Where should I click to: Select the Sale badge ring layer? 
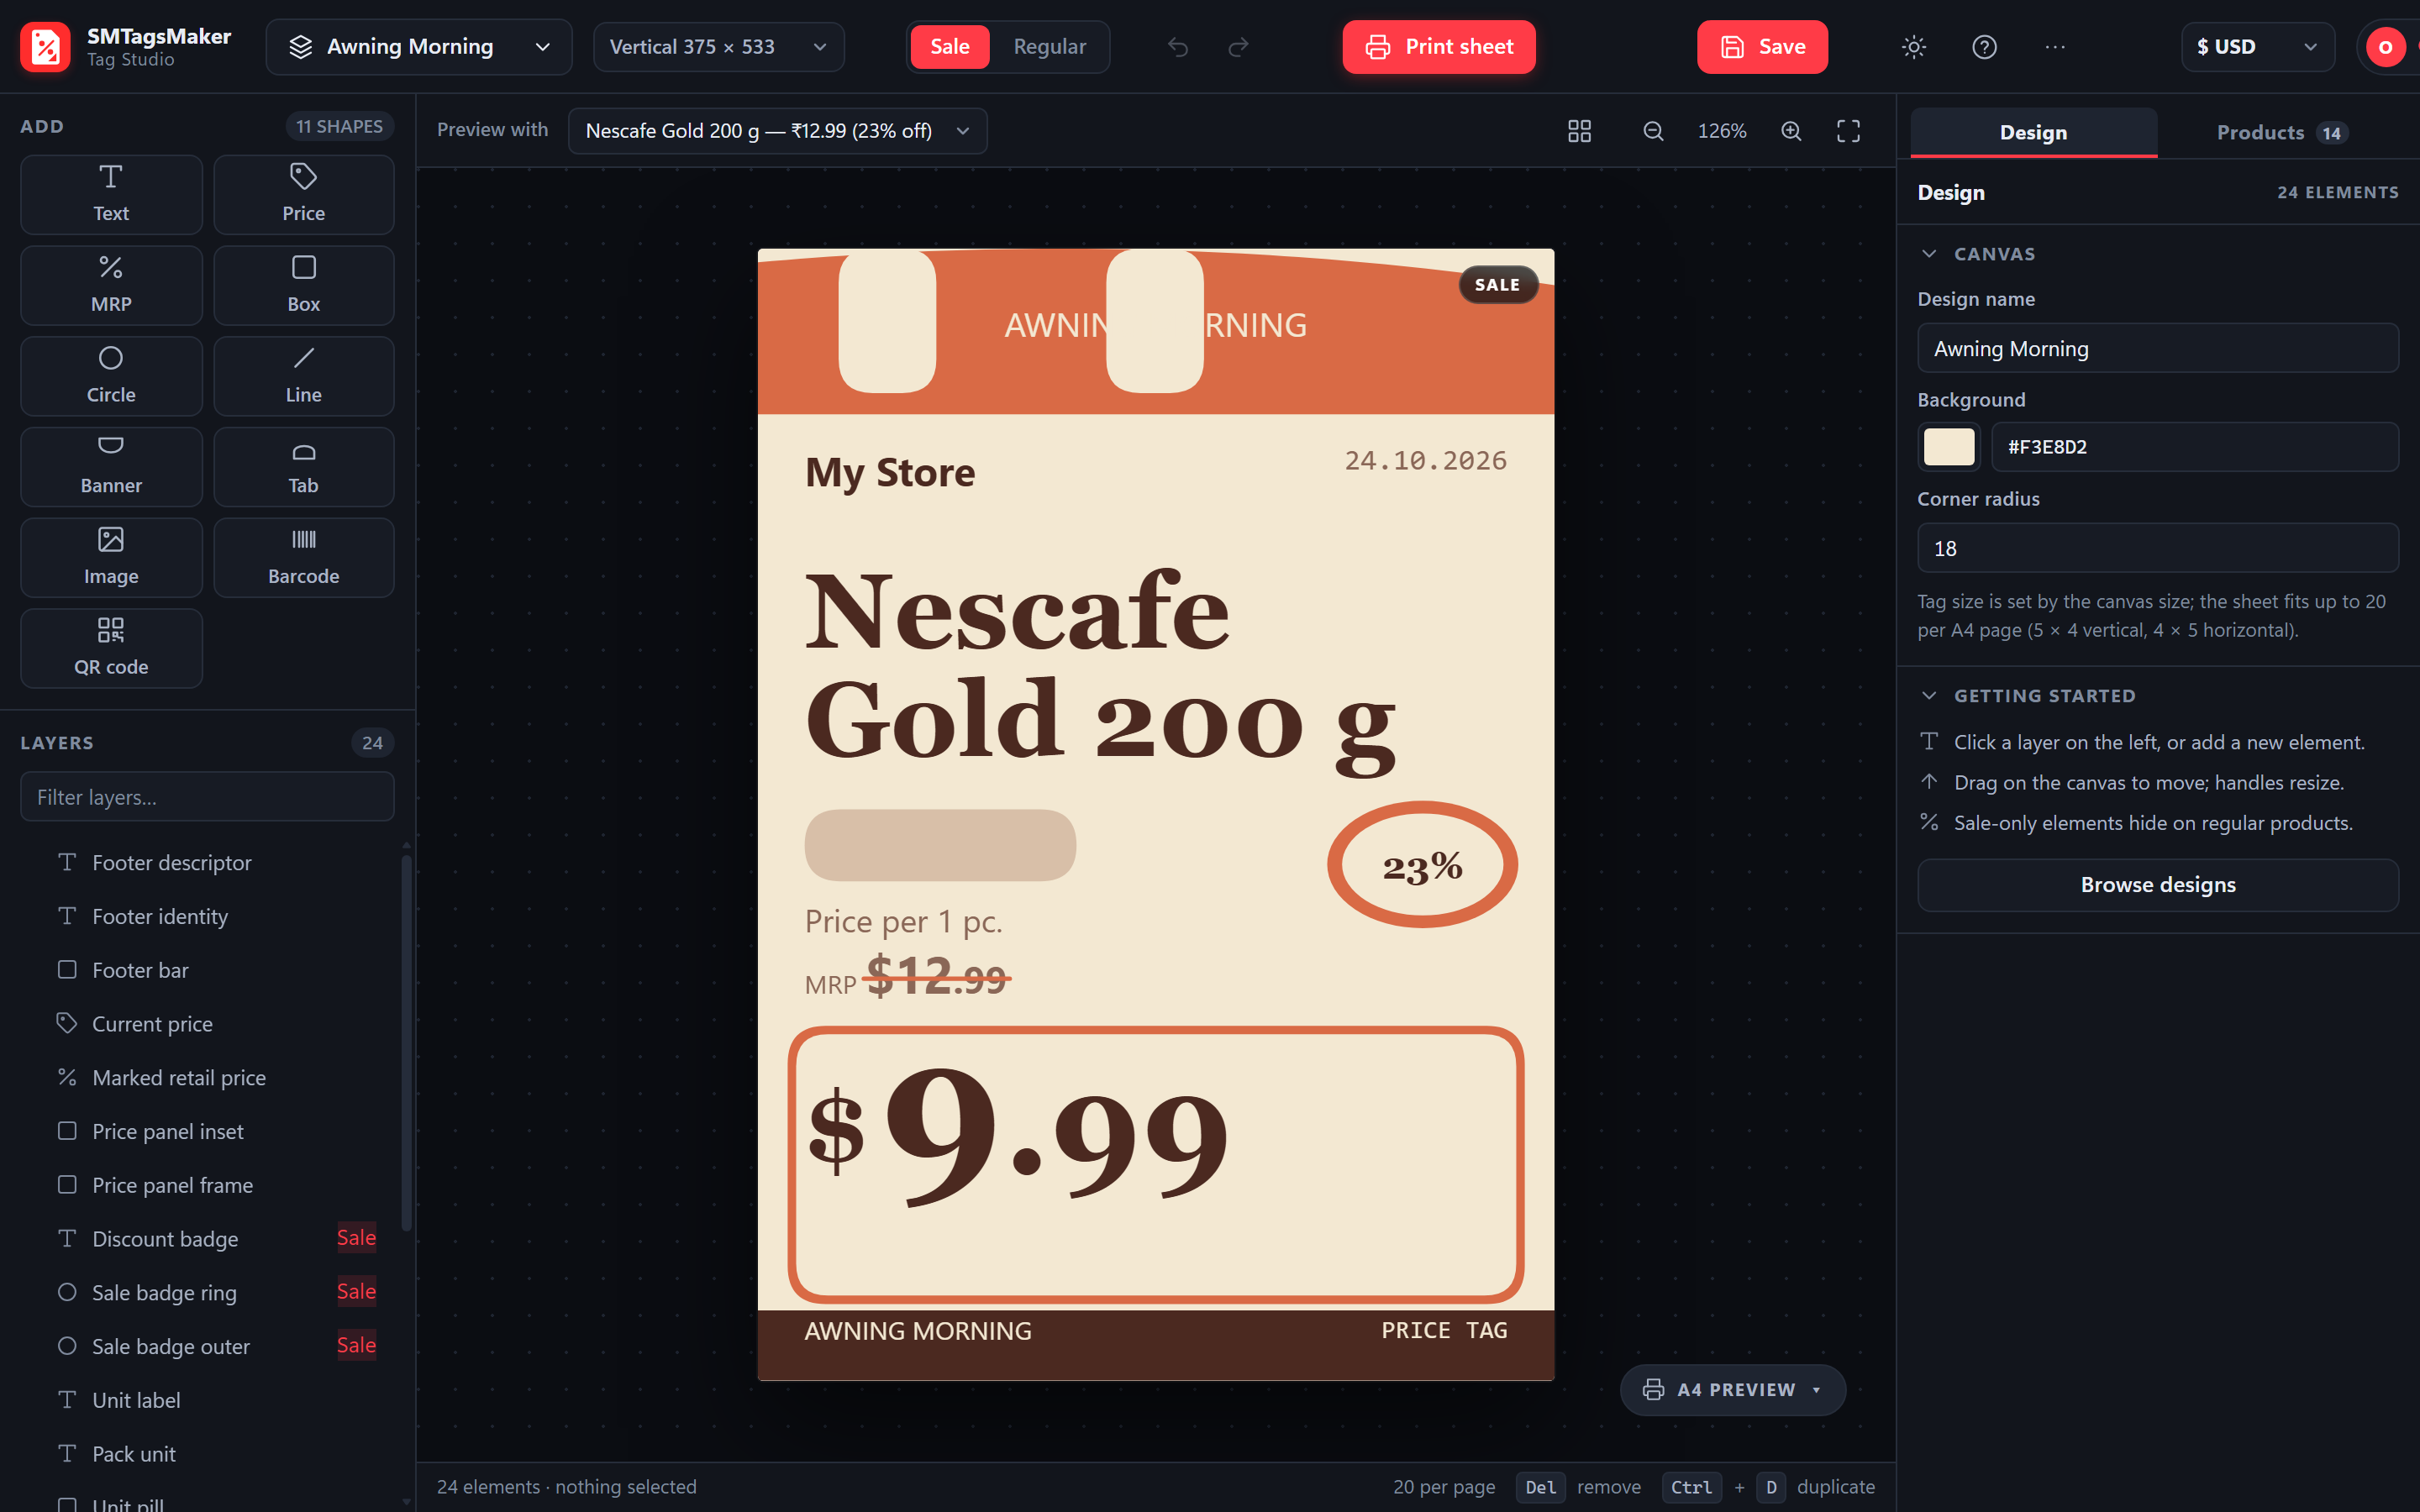click(x=207, y=1292)
